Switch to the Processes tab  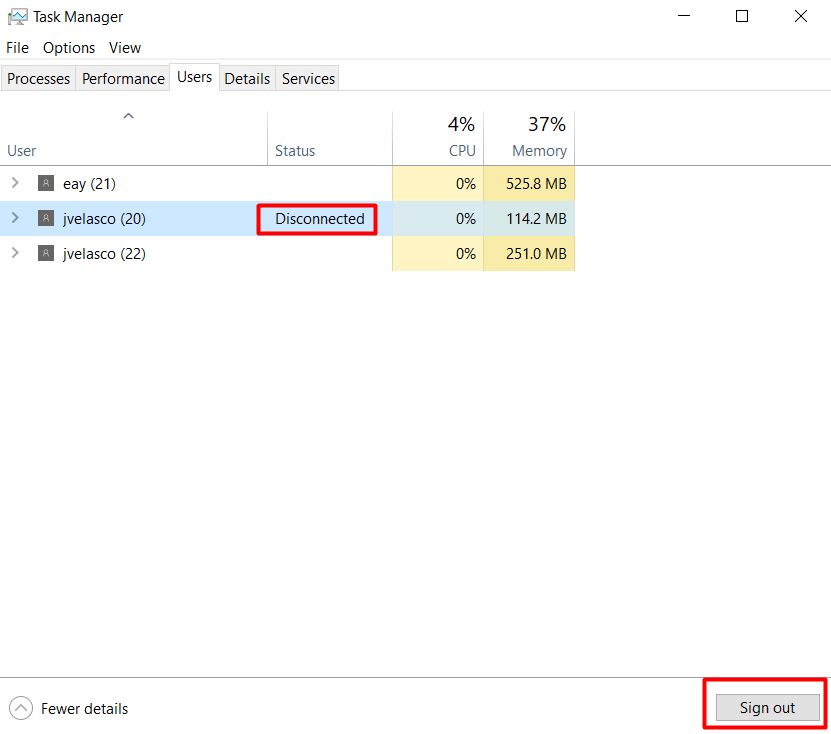(38, 78)
